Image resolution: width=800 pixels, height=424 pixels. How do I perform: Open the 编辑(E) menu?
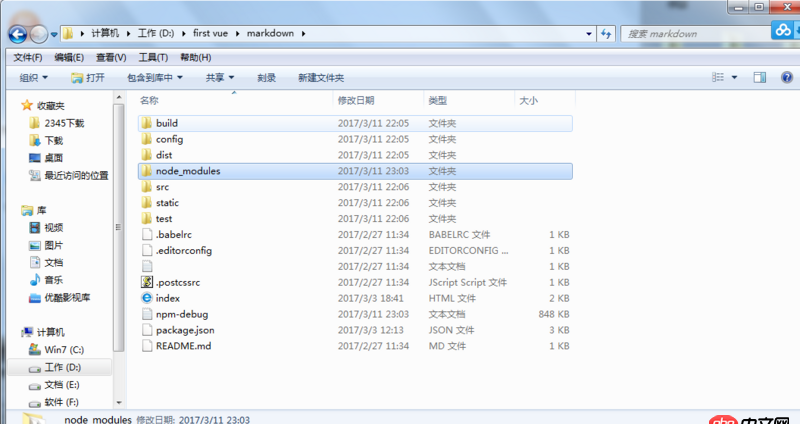69,58
